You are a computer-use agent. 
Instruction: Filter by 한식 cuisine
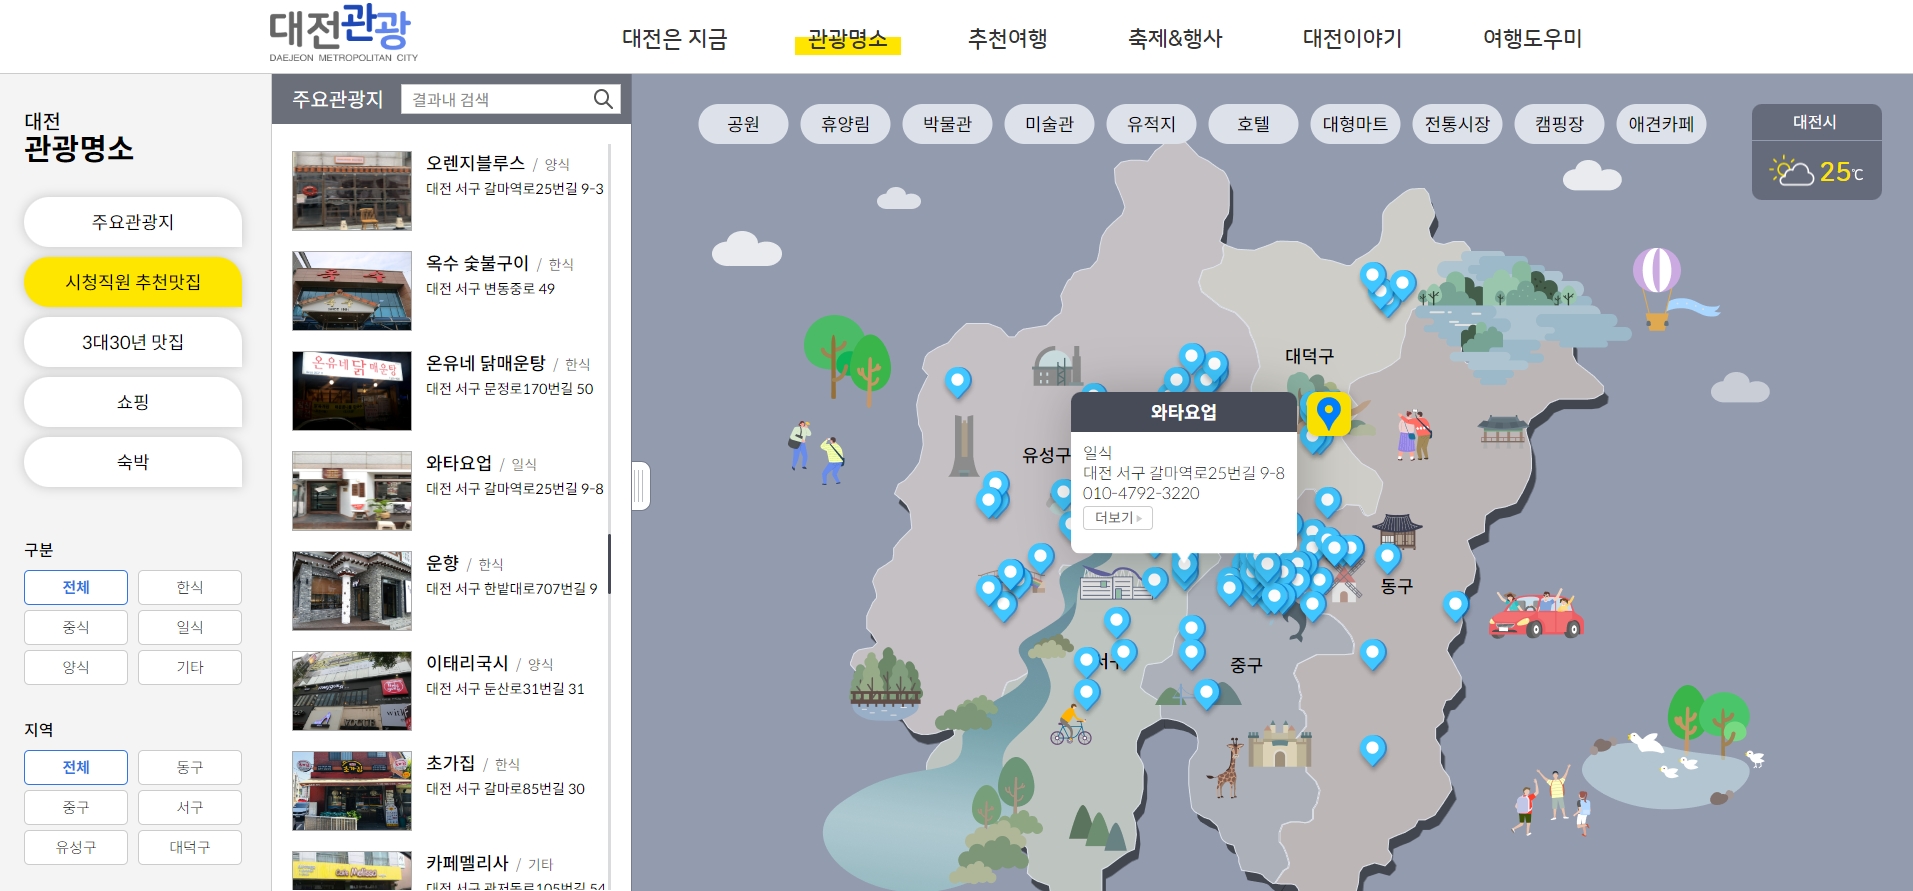tap(190, 587)
